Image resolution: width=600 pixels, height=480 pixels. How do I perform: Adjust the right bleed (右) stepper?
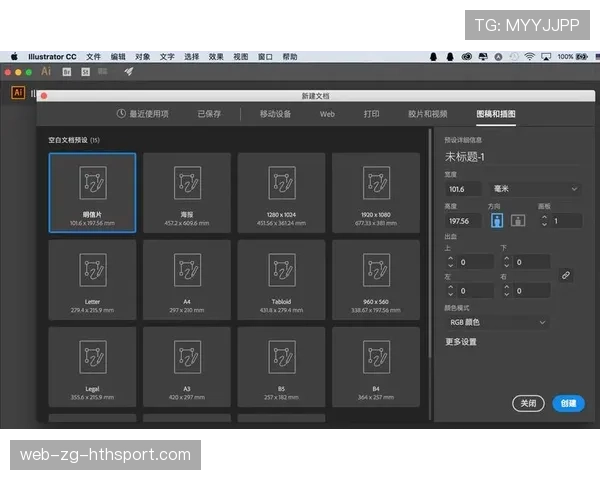coord(507,291)
